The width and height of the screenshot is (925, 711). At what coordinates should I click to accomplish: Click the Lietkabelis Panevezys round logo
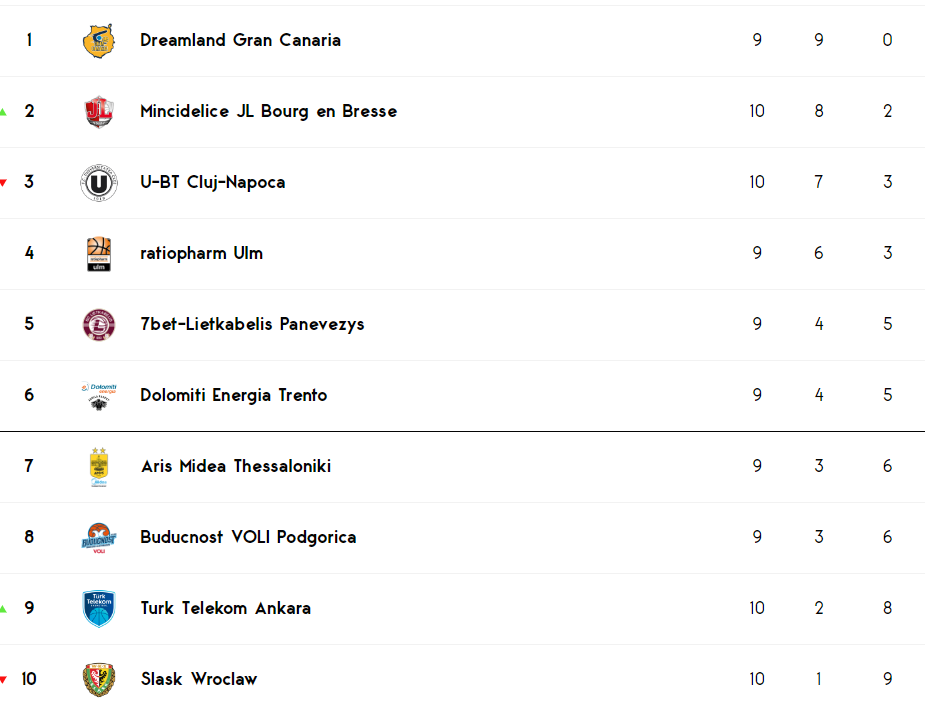click(x=99, y=325)
